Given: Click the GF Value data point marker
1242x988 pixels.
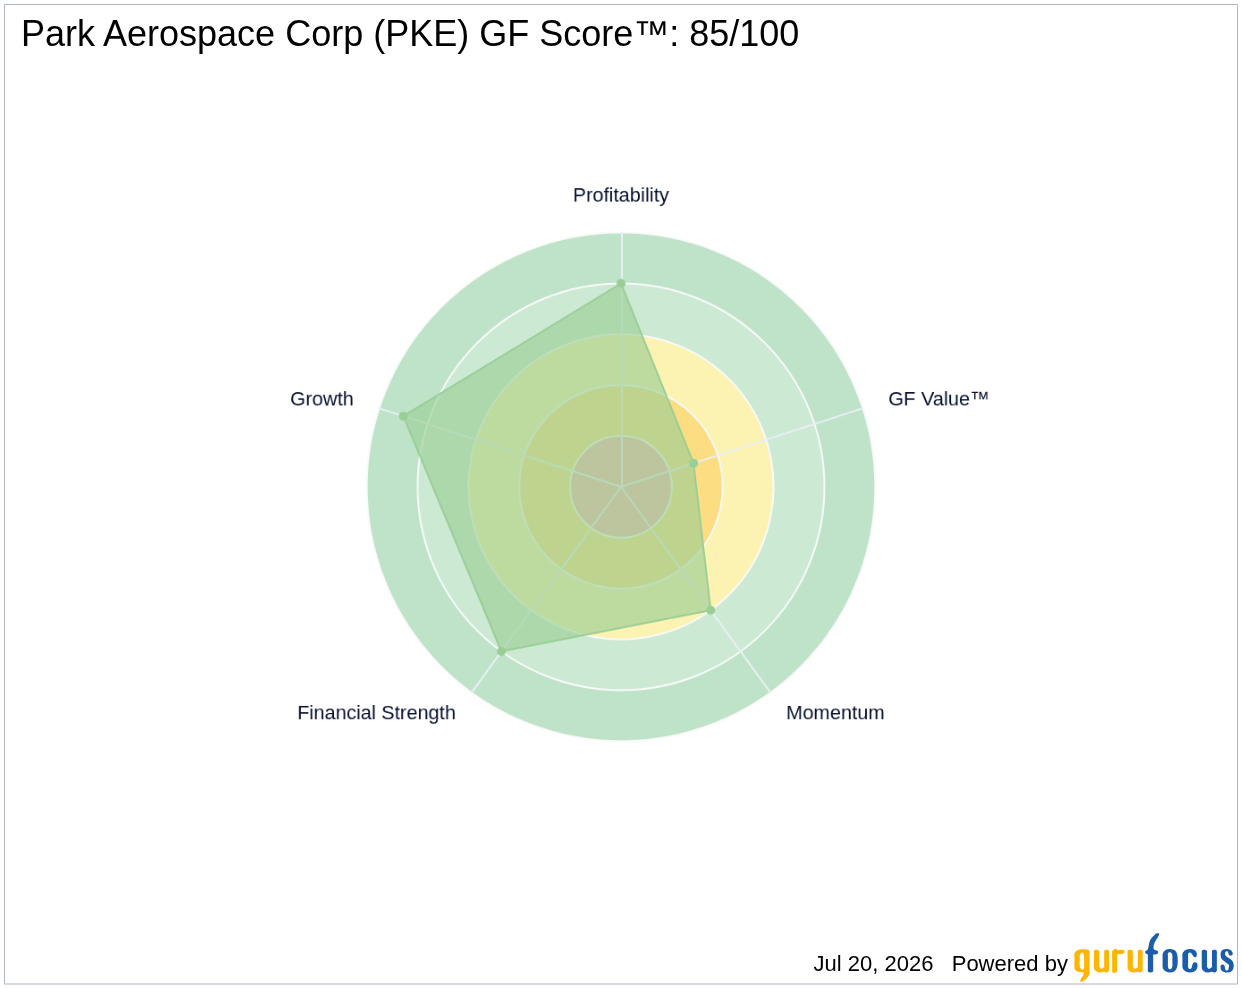Looking at the screenshot, I should pos(693,463).
